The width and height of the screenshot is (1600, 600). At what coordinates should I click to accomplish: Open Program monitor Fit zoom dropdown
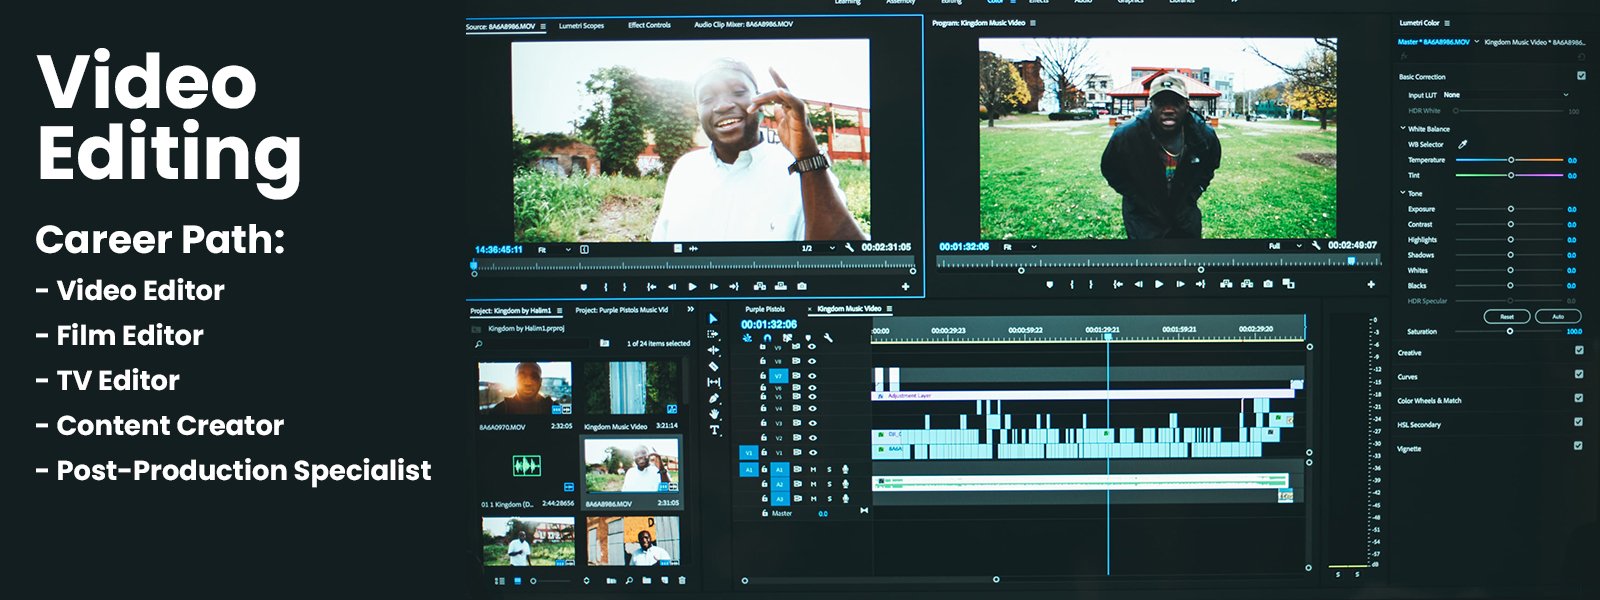click(1020, 247)
